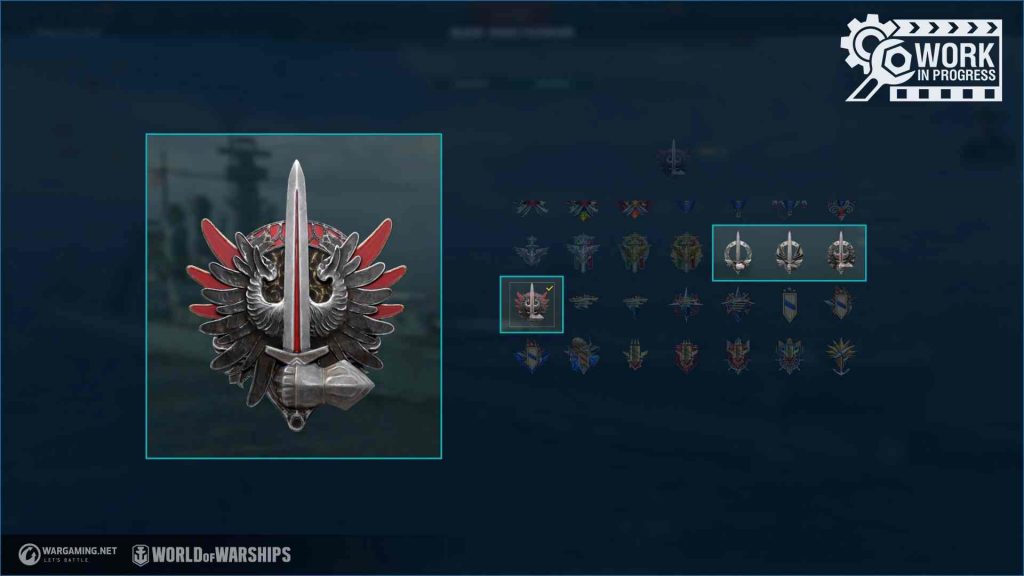
Task: Pick the helmet emblem with blue wings
Action: pos(583,356)
